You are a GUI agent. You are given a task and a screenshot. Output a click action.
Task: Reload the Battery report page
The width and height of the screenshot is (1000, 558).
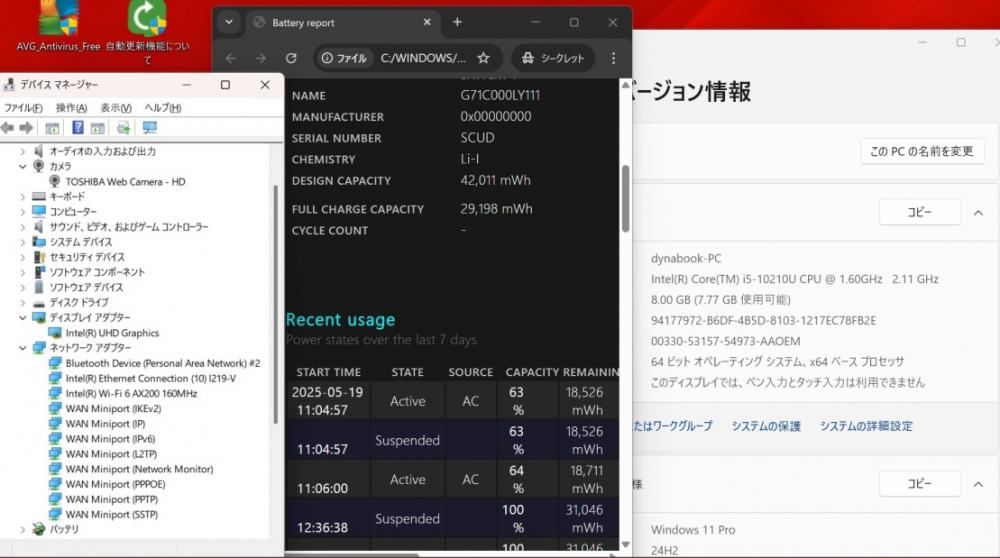pos(291,58)
